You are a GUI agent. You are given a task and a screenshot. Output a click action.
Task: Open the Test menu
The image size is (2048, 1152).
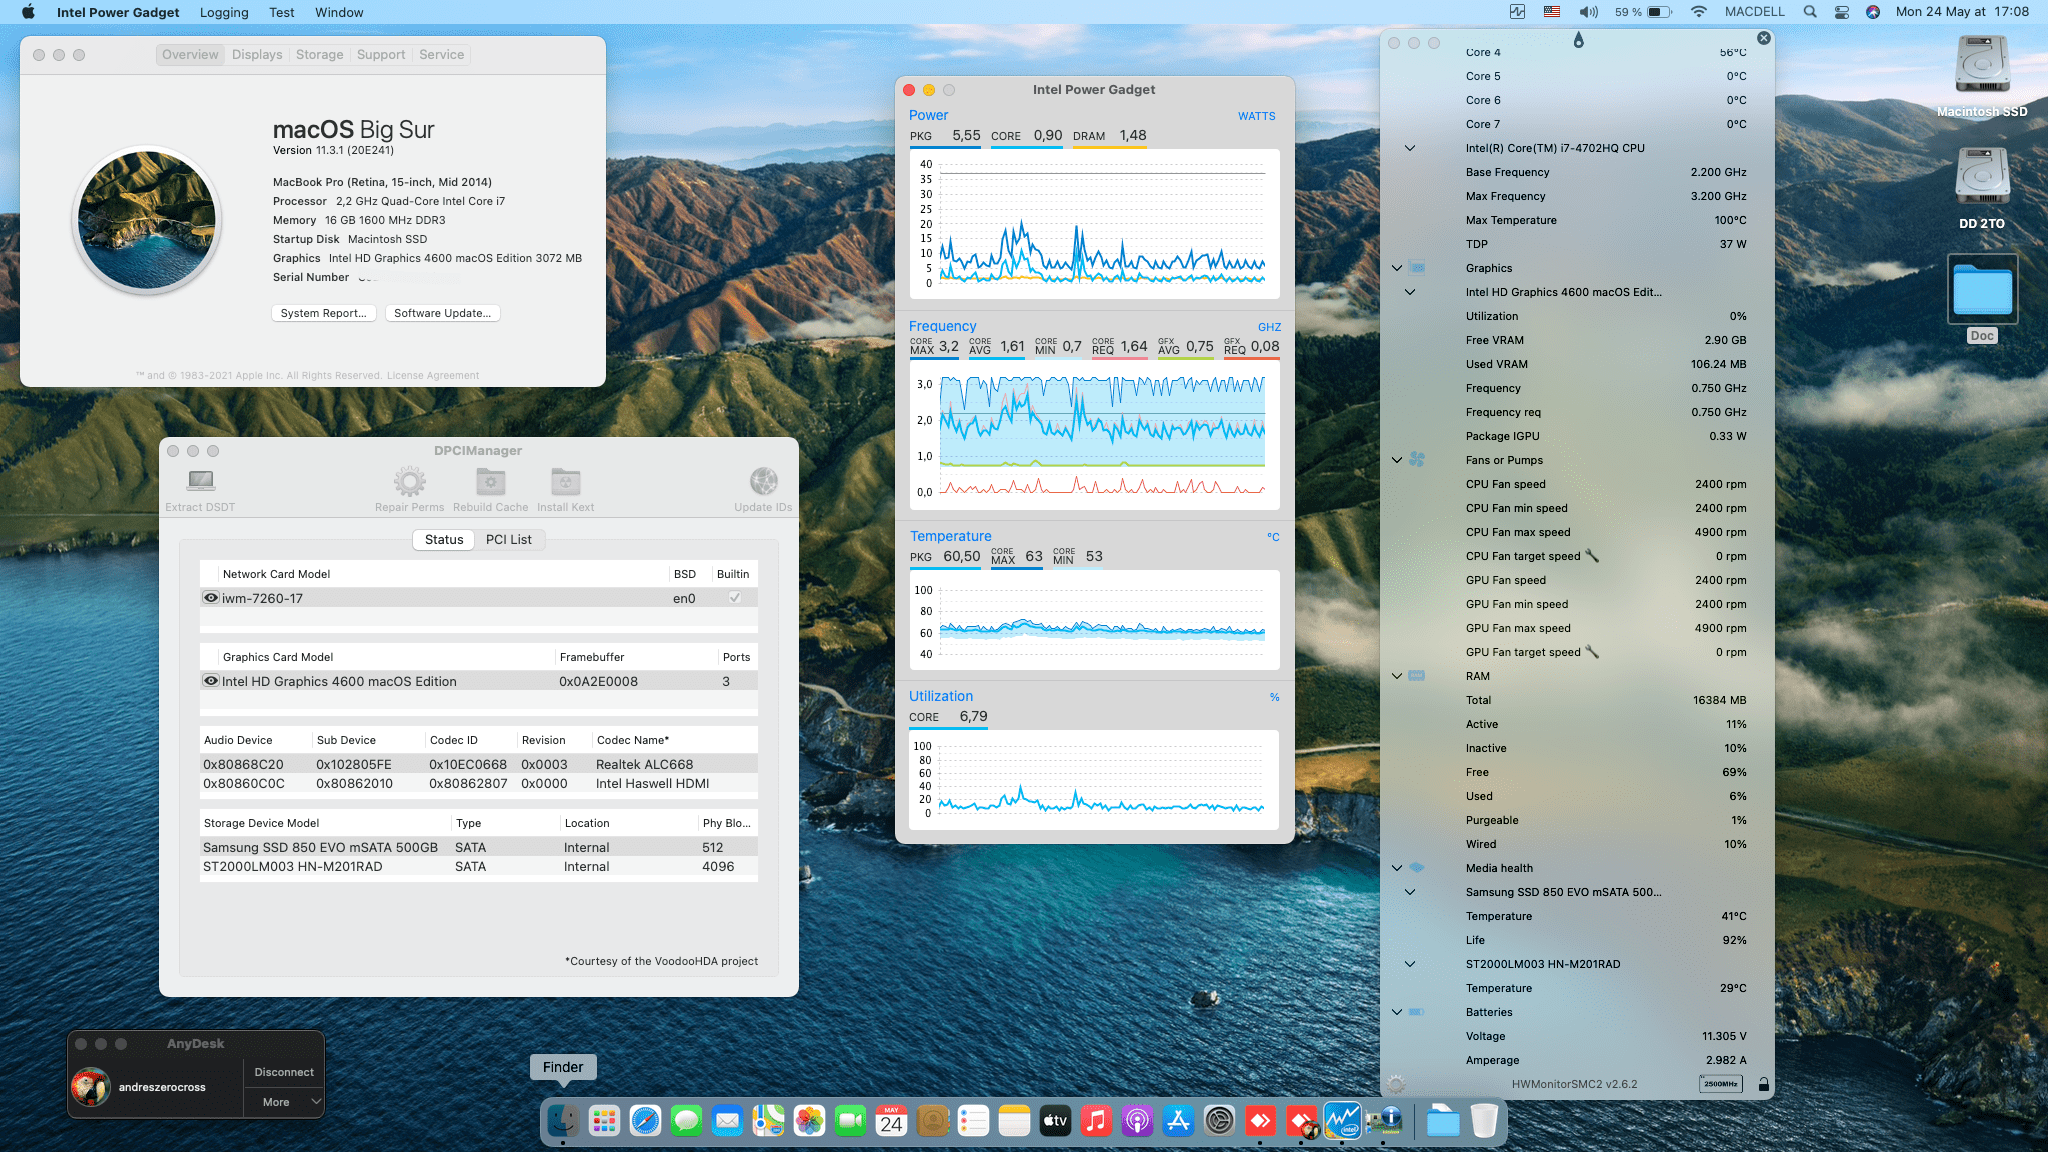click(282, 12)
